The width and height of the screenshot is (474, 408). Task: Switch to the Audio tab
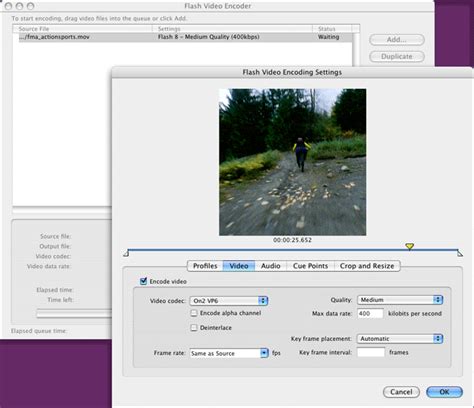click(x=270, y=266)
